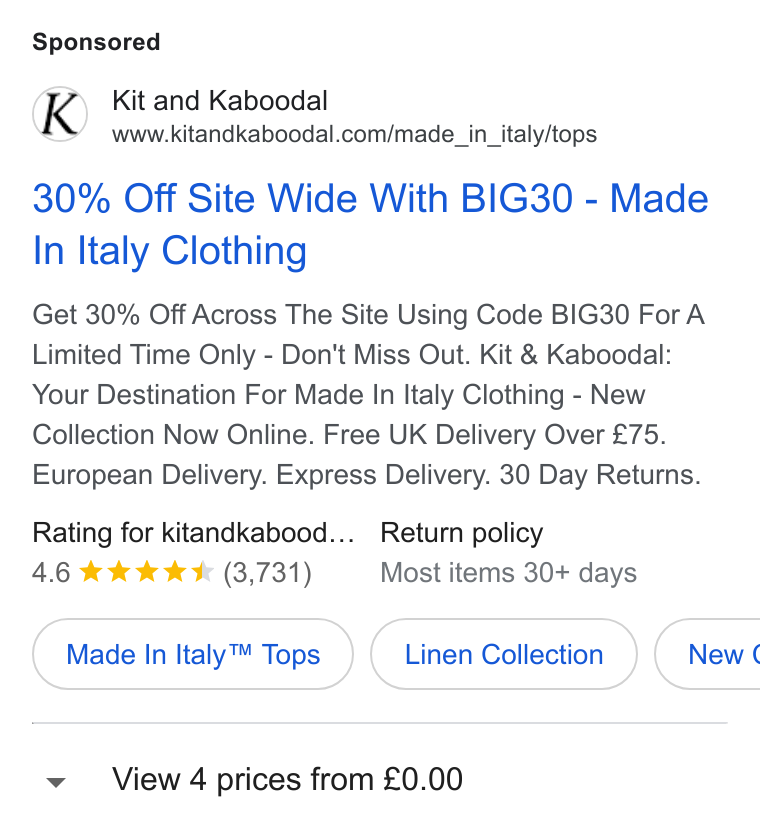Click the Sponsored label
760x840 pixels.
(x=96, y=42)
